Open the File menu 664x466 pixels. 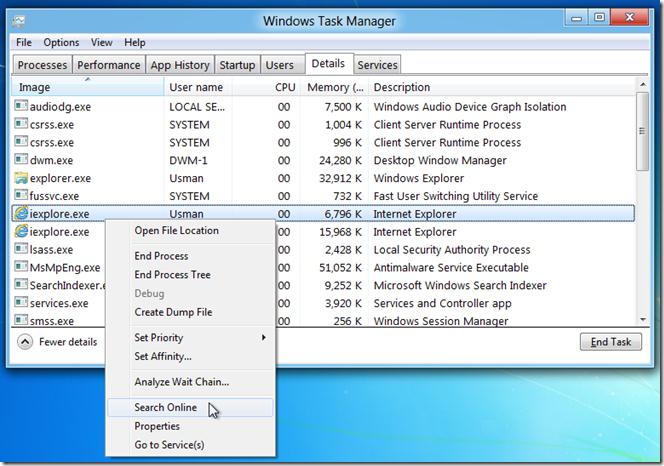[x=24, y=42]
